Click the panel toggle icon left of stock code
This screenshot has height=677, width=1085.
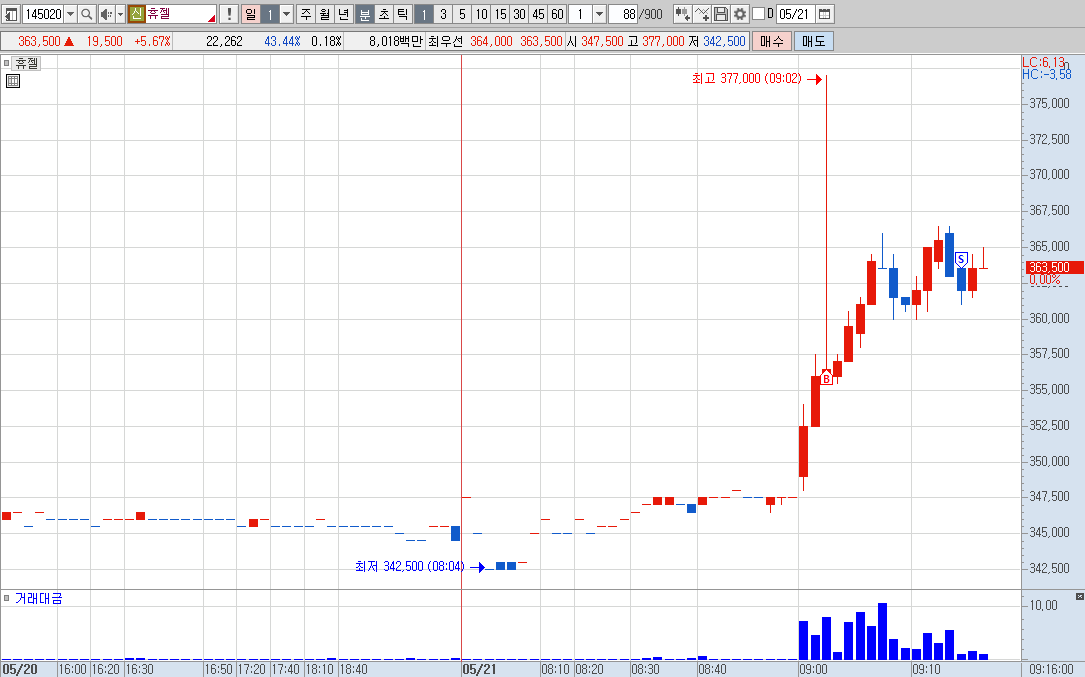point(11,14)
